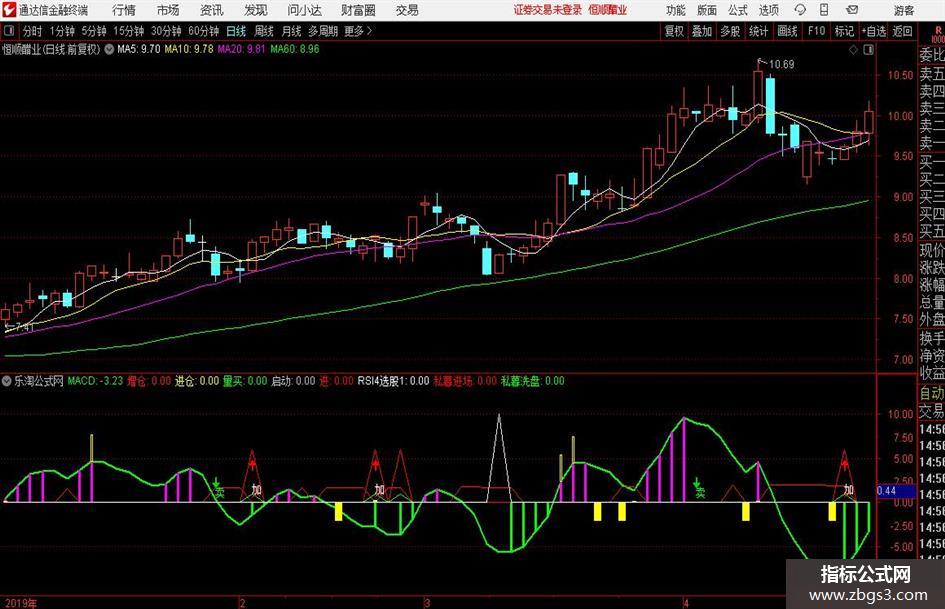Viewport: 945px width, 609px height.
Task: Open the 问小达 menu
Action: pyautogui.click(x=304, y=10)
